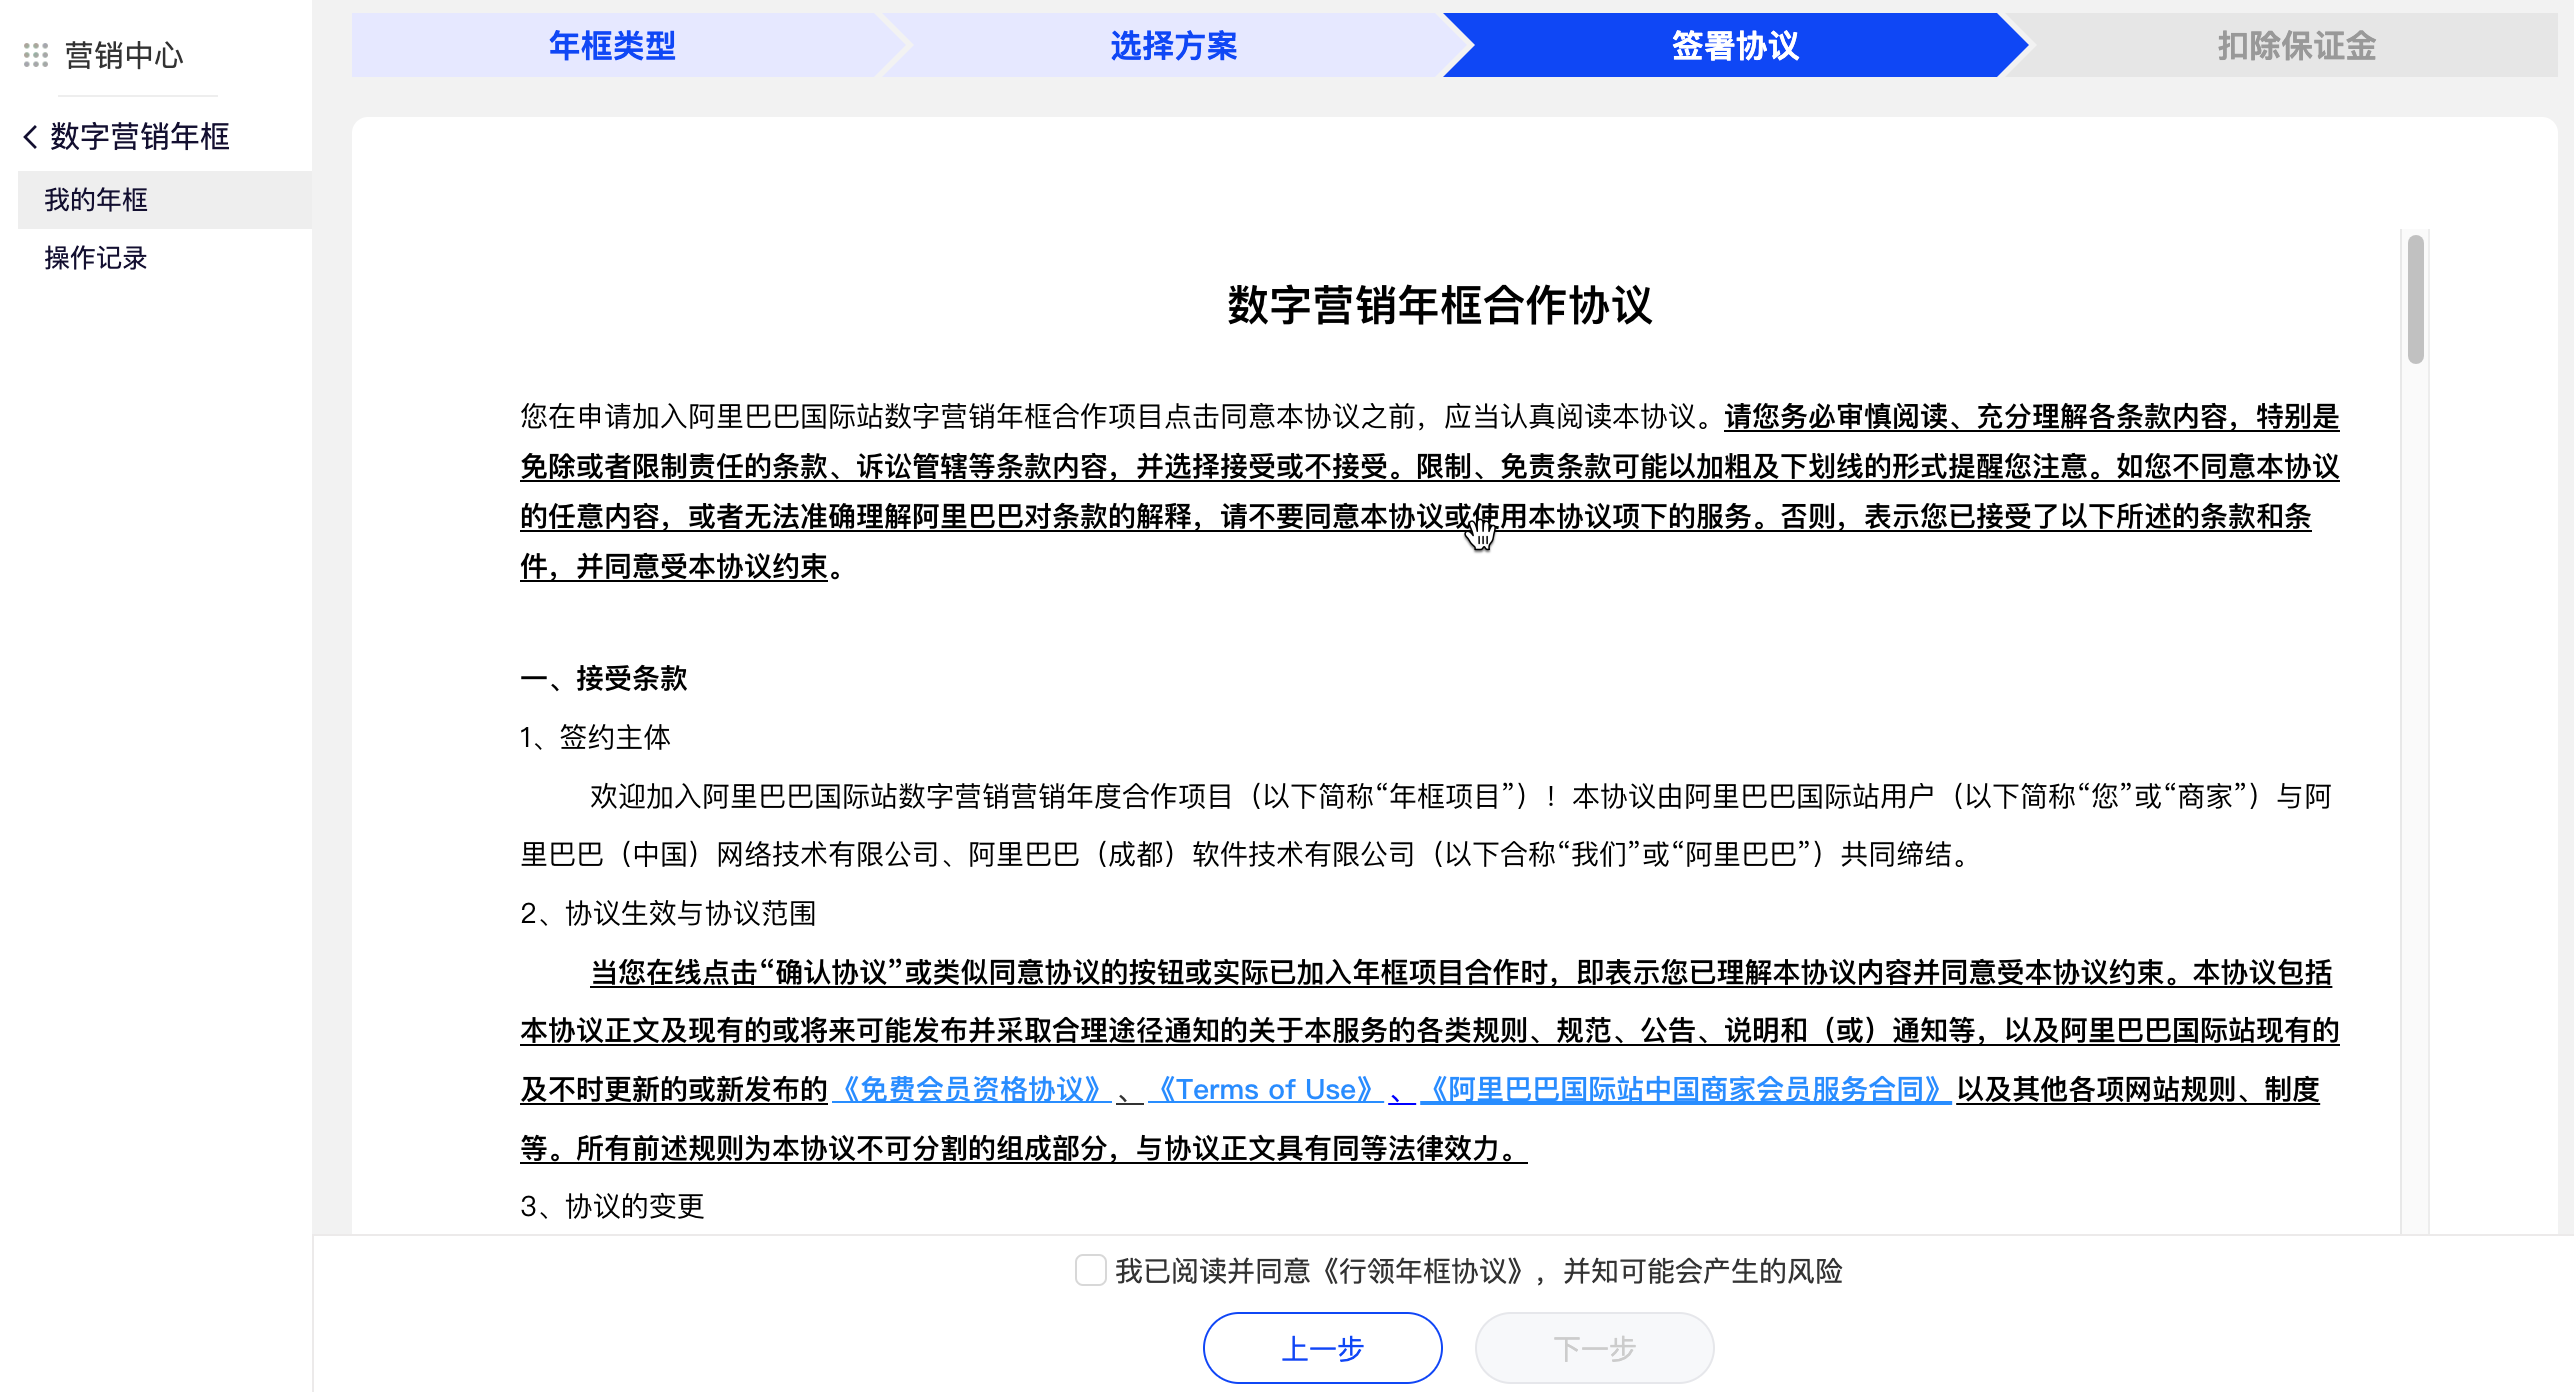Open the 《阿里巴巴国际站中国商家会员服务合同》 link

(1686, 1089)
